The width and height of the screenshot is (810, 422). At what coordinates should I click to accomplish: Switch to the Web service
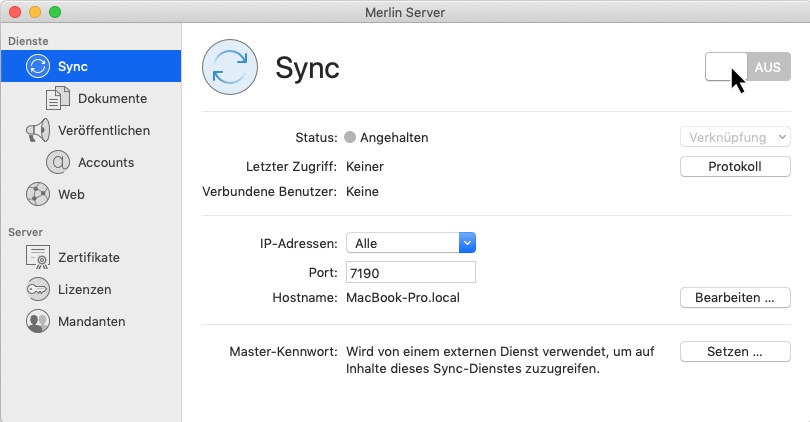[x=71, y=195]
